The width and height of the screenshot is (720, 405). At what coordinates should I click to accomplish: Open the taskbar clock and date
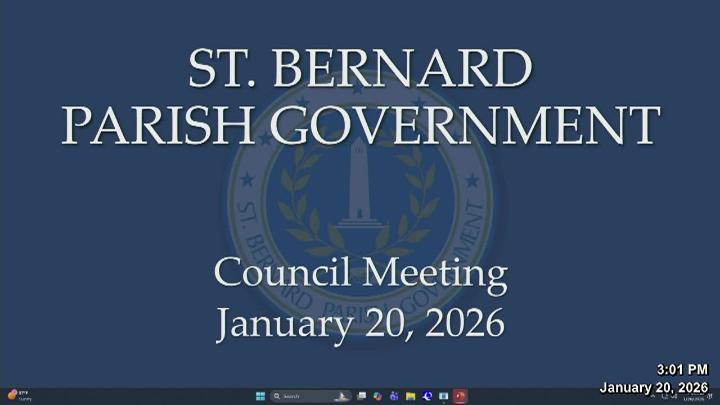pyautogui.click(x=694, y=397)
